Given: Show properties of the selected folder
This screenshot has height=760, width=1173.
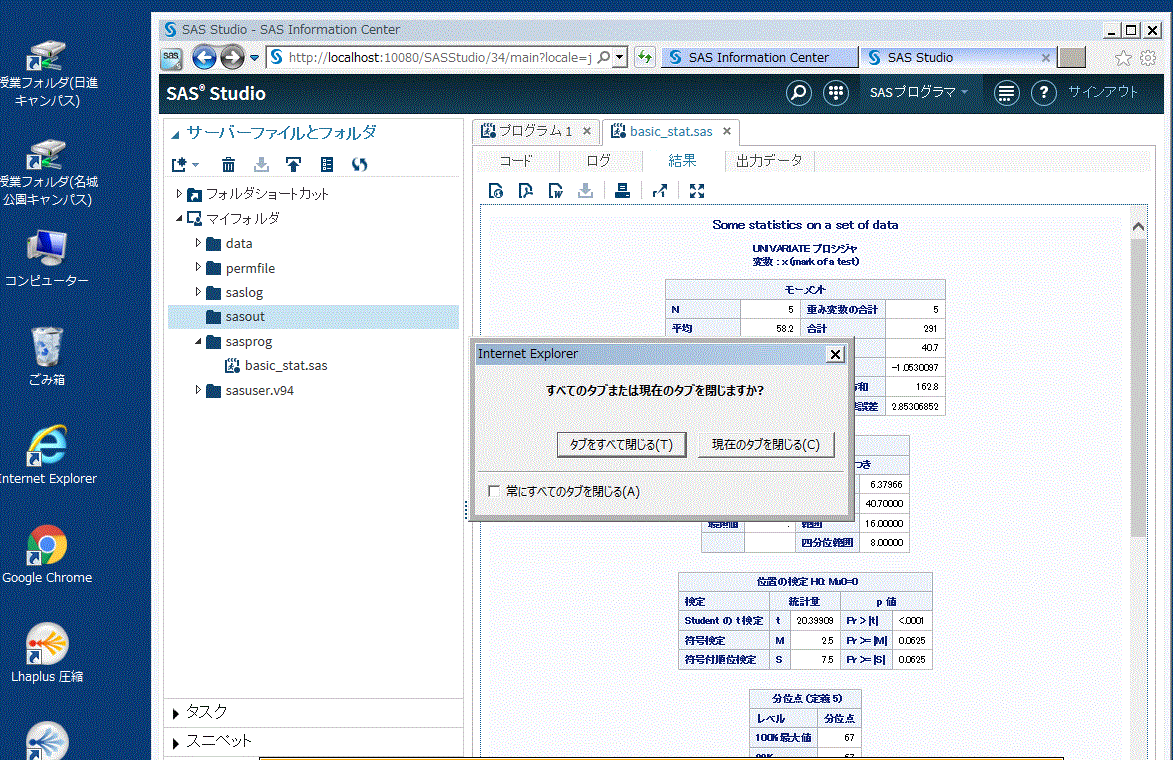Looking at the screenshot, I should [327, 165].
